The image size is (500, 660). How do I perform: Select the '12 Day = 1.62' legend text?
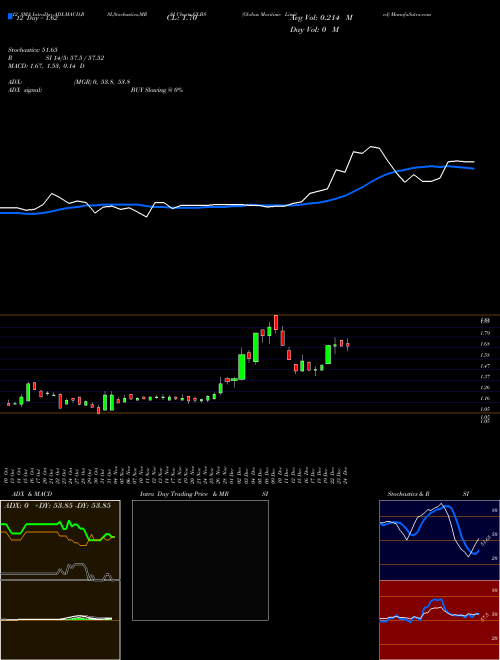36,18
